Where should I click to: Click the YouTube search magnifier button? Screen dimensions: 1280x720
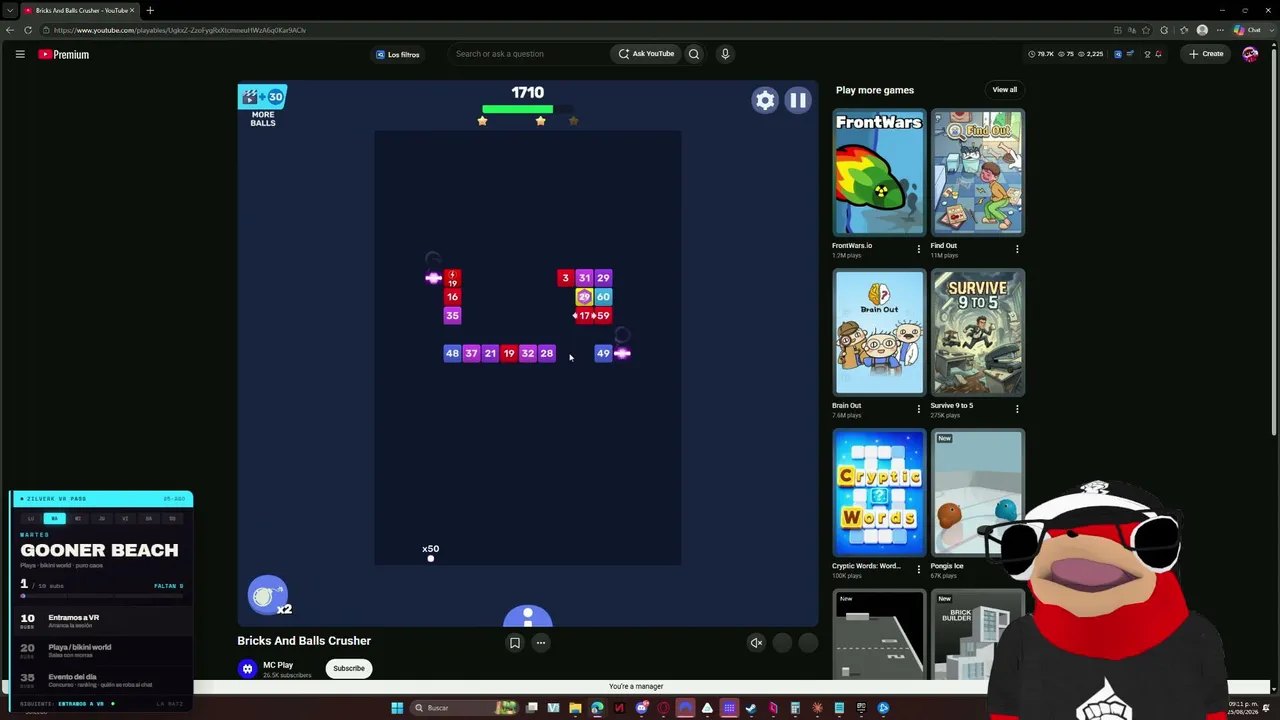tap(694, 54)
